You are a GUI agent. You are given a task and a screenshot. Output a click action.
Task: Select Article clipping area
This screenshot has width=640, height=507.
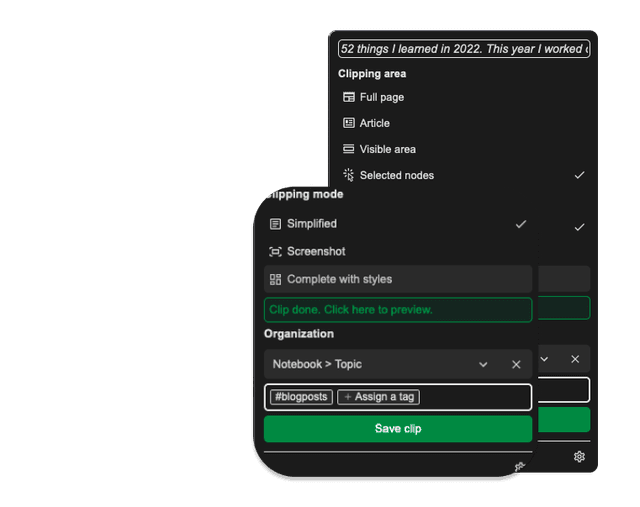pos(464,123)
